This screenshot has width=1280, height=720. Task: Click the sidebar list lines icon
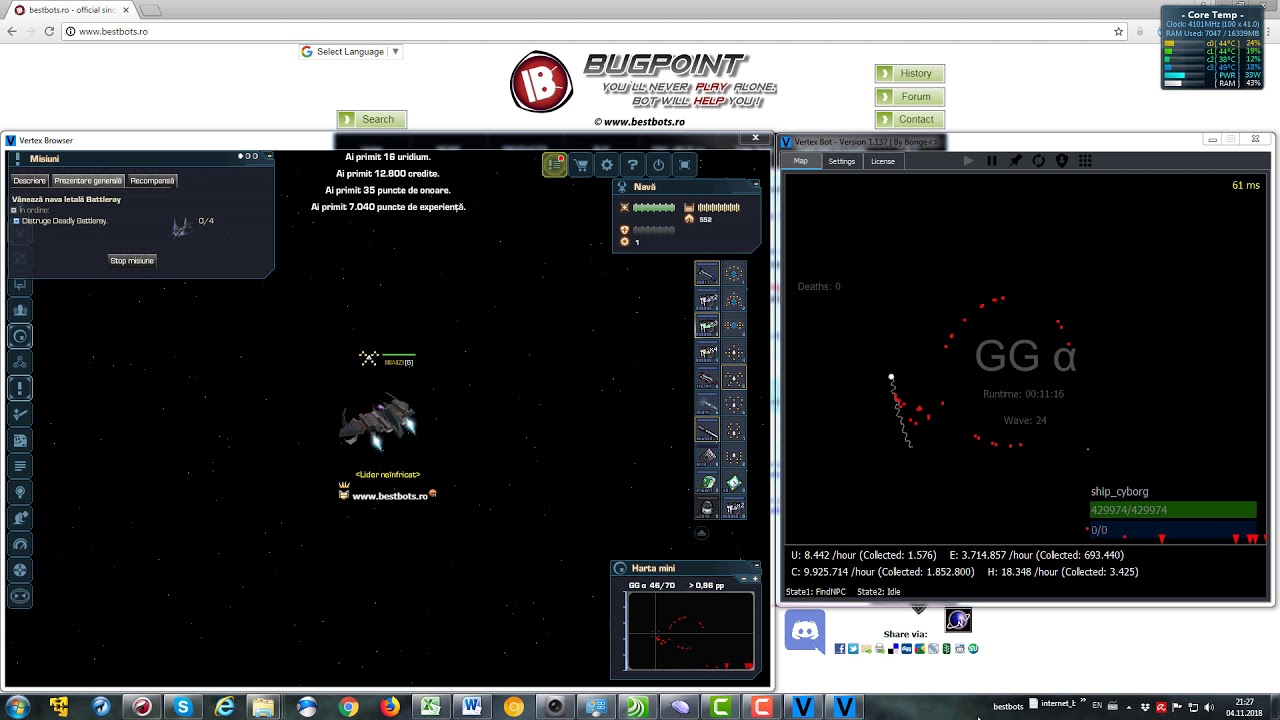click(20, 466)
